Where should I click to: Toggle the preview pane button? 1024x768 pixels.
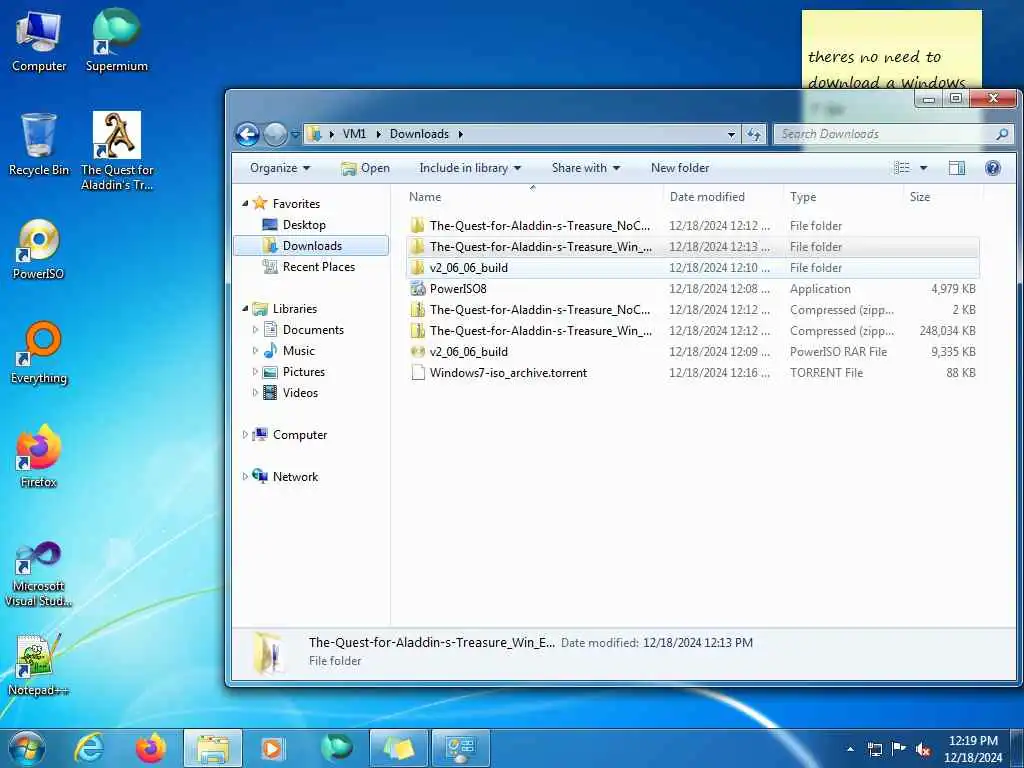(x=957, y=168)
